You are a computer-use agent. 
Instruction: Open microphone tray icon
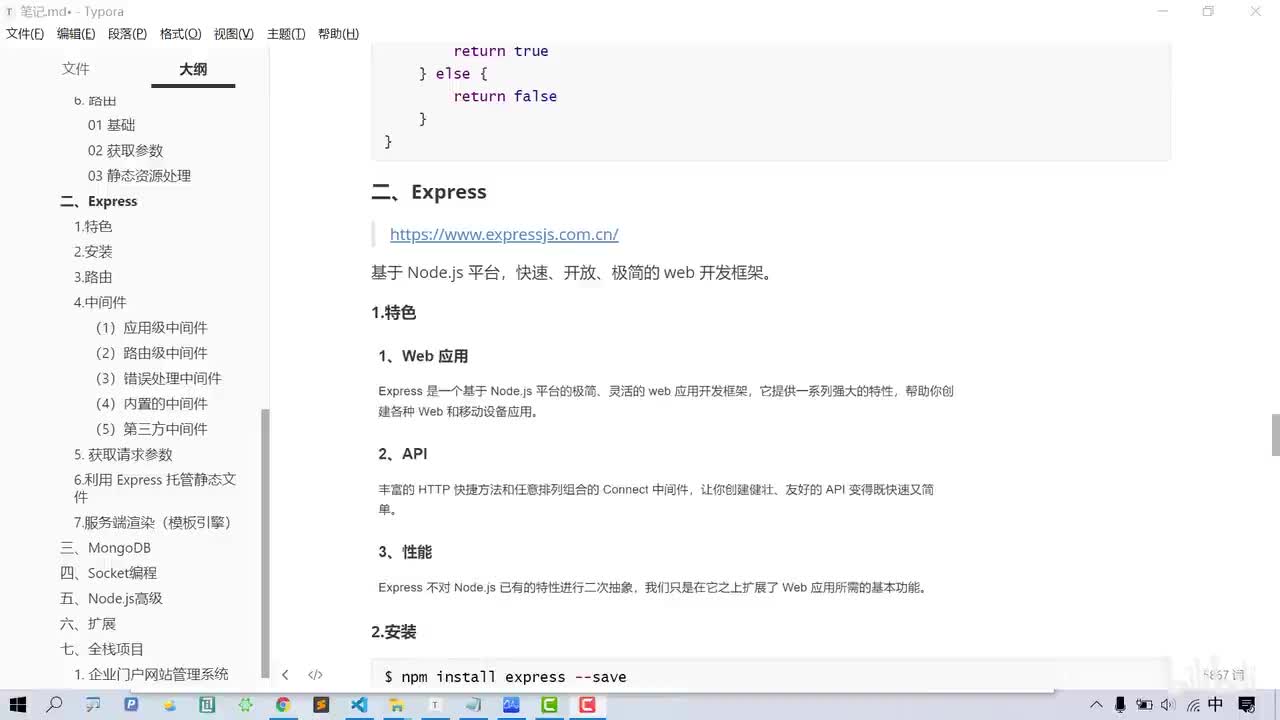coord(1121,705)
